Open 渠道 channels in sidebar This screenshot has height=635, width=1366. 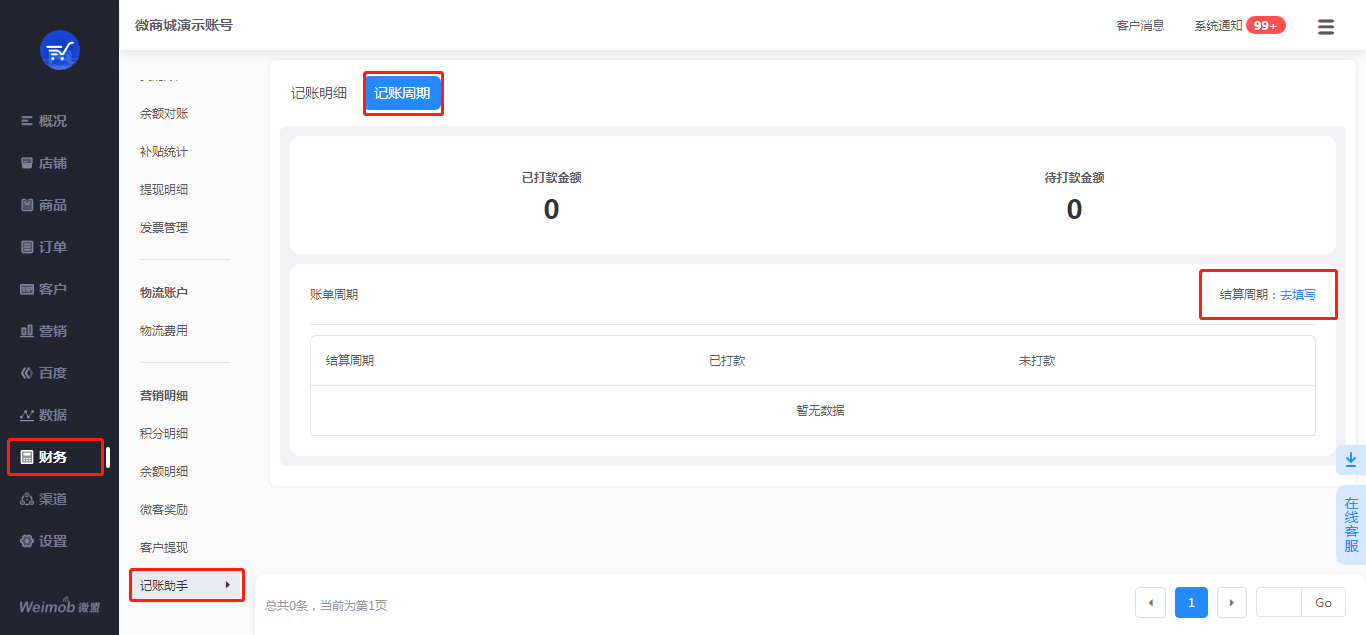(x=44, y=499)
